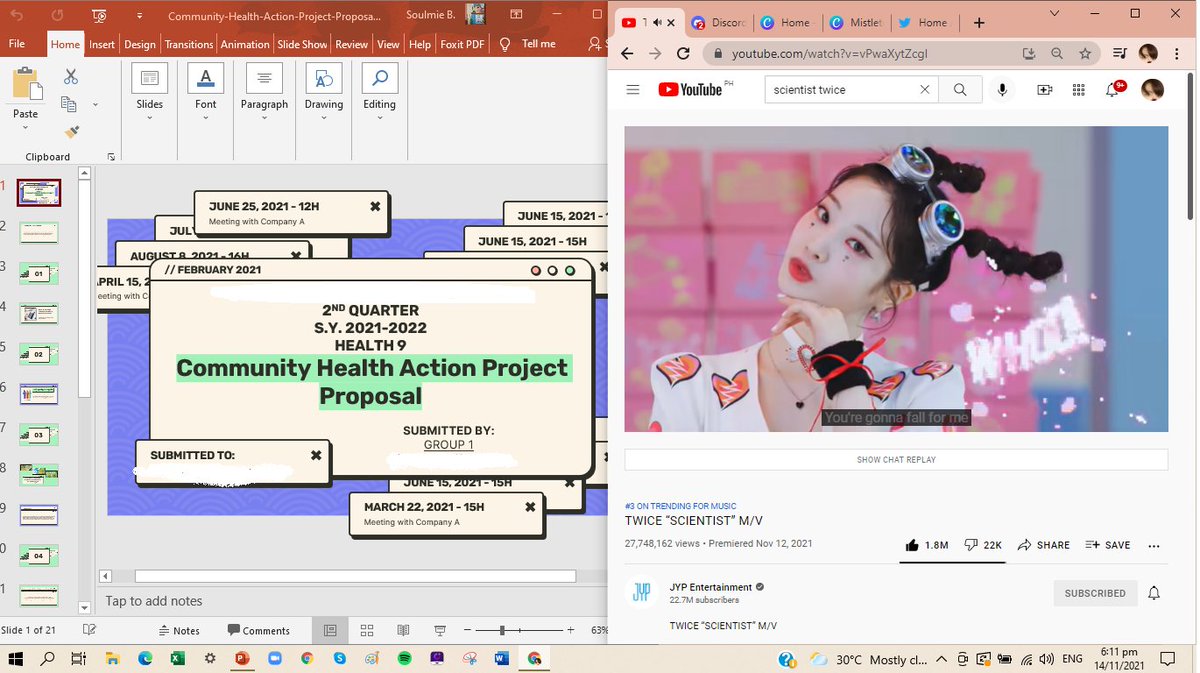Mute the YouTube tab via speaker icon

pyautogui.click(x=658, y=23)
